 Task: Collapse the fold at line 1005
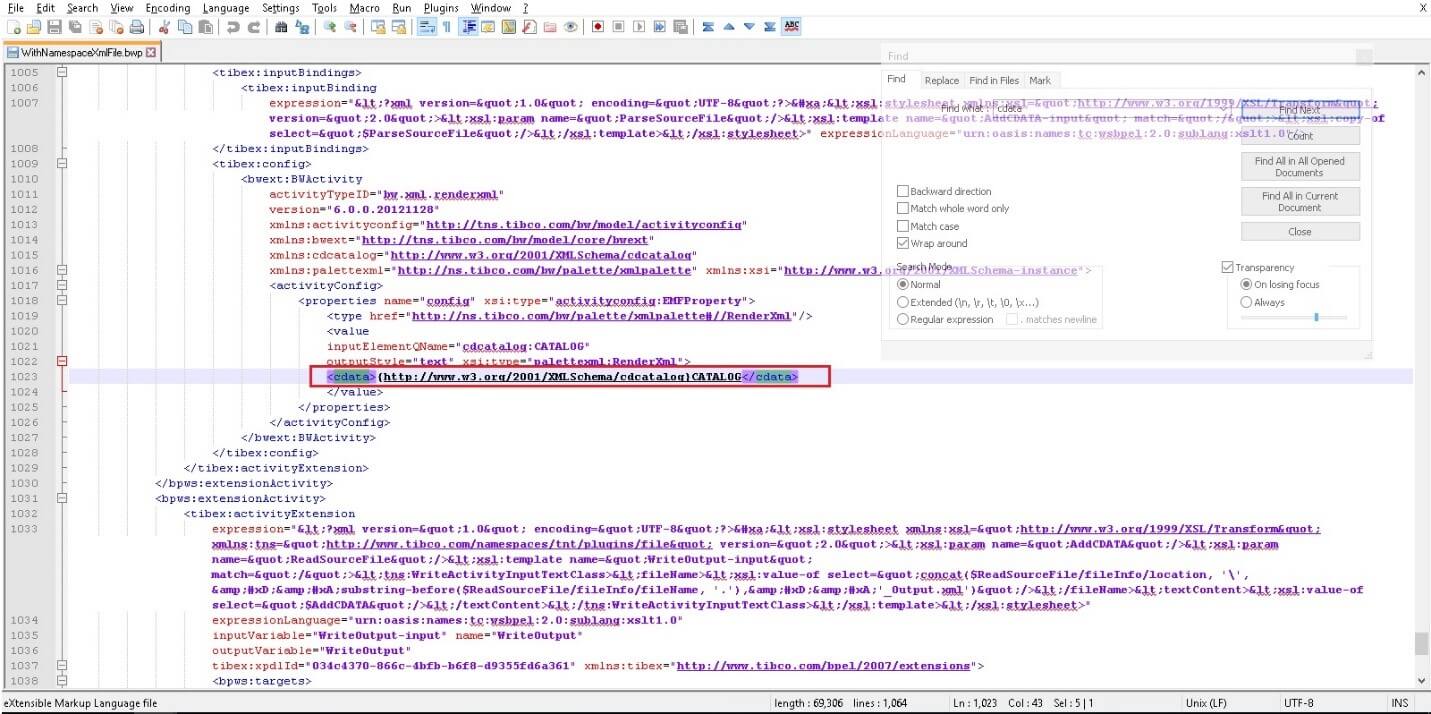(62, 72)
